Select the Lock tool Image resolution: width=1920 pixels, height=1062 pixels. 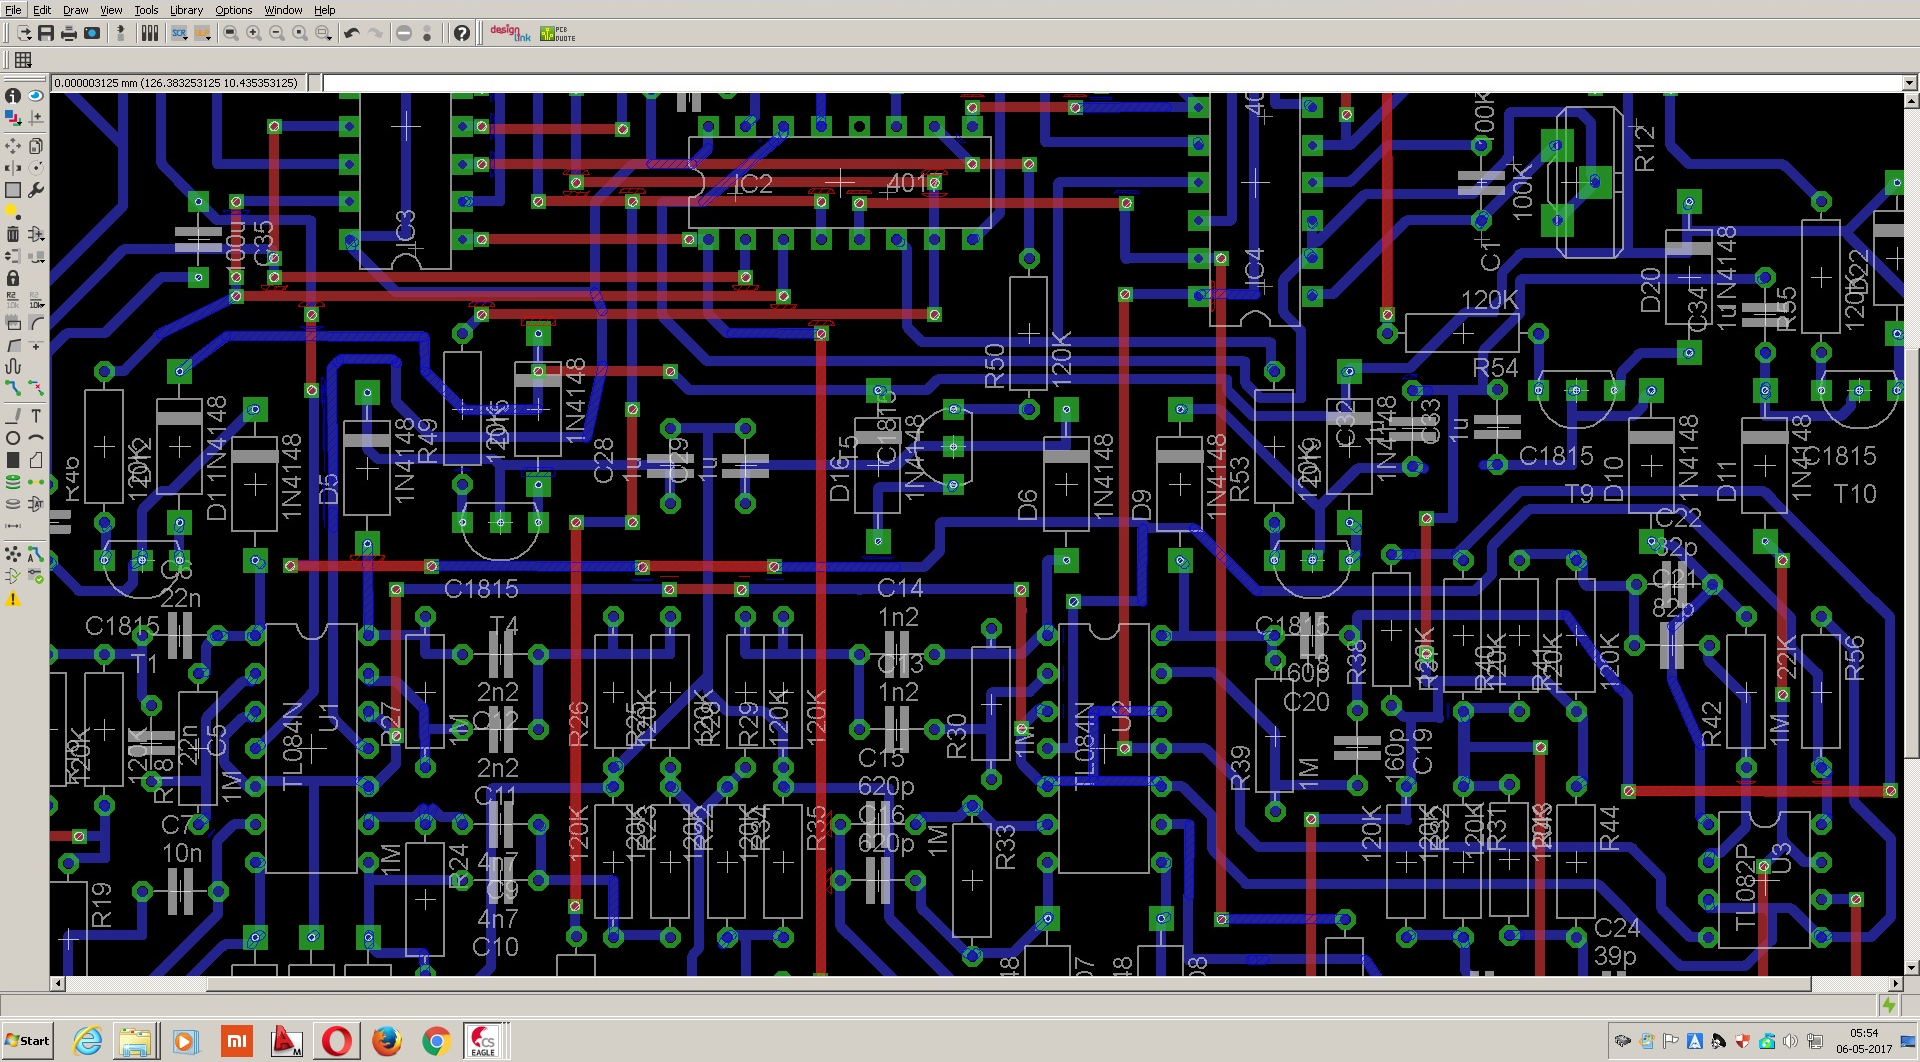pyautogui.click(x=13, y=278)
